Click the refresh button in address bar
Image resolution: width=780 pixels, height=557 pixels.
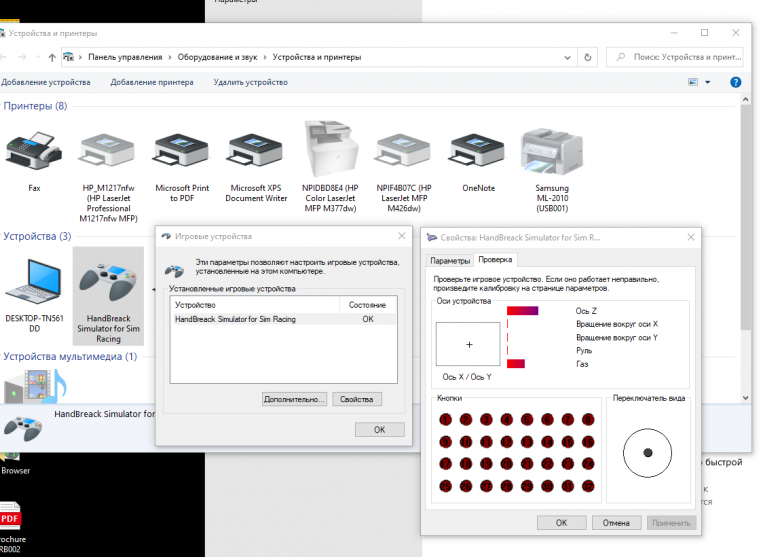[x=587, y=57]
